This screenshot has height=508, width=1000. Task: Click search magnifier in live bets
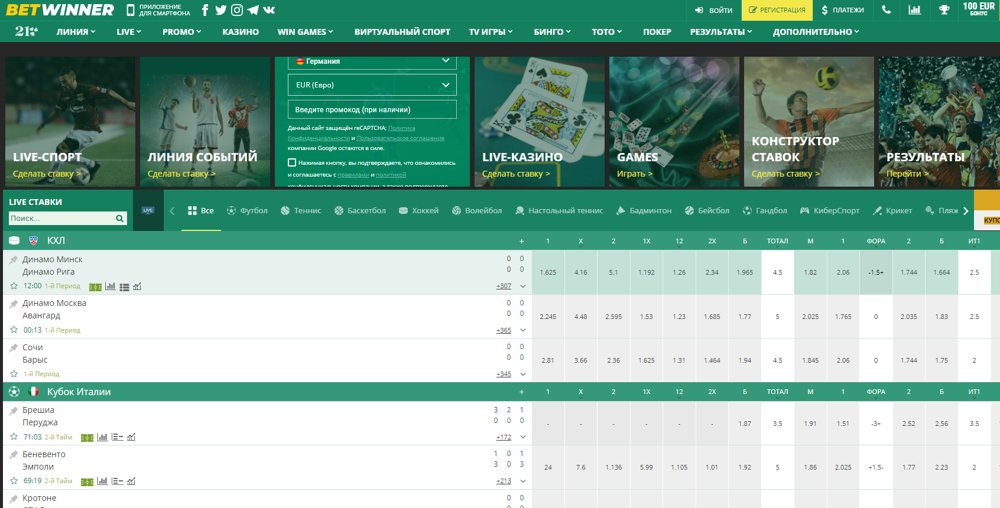pyautogui.click(x=119, y=219)
